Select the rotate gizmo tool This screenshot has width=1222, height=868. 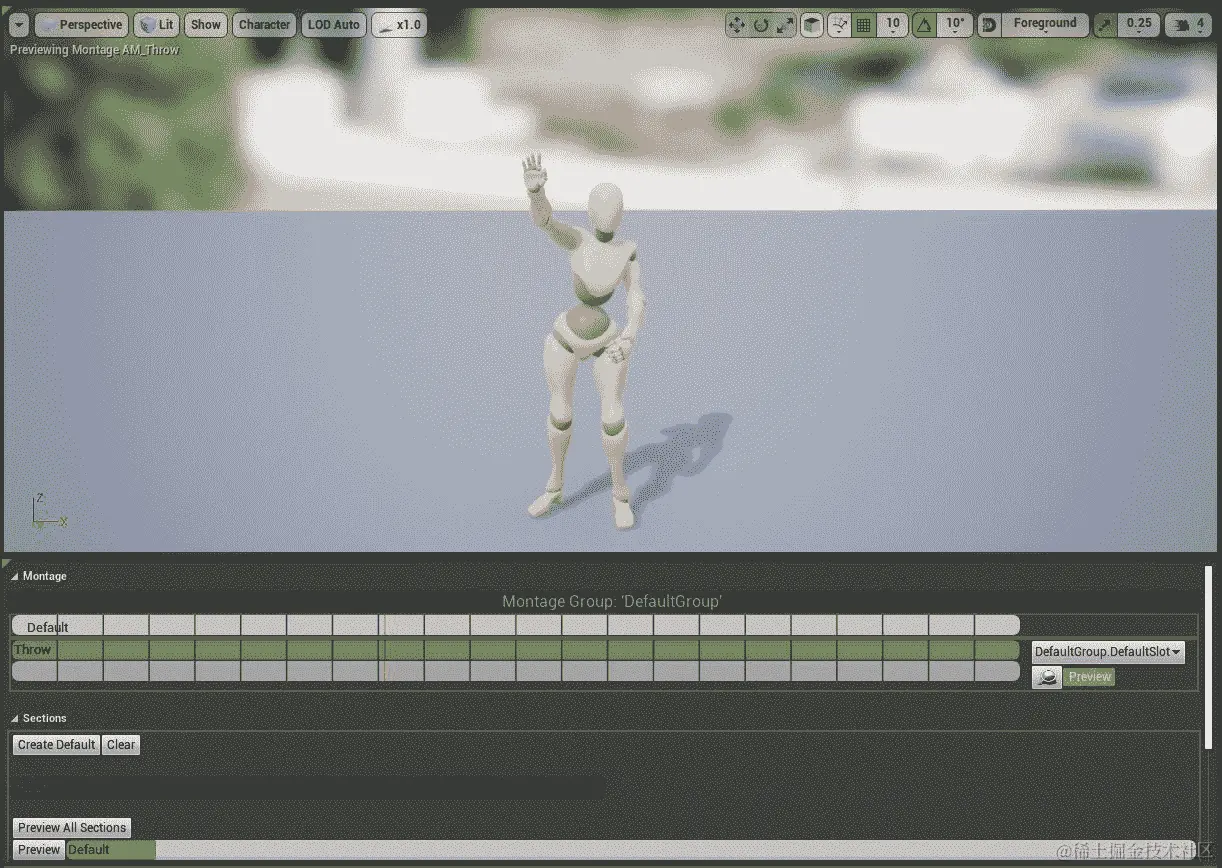coord(761,25)
